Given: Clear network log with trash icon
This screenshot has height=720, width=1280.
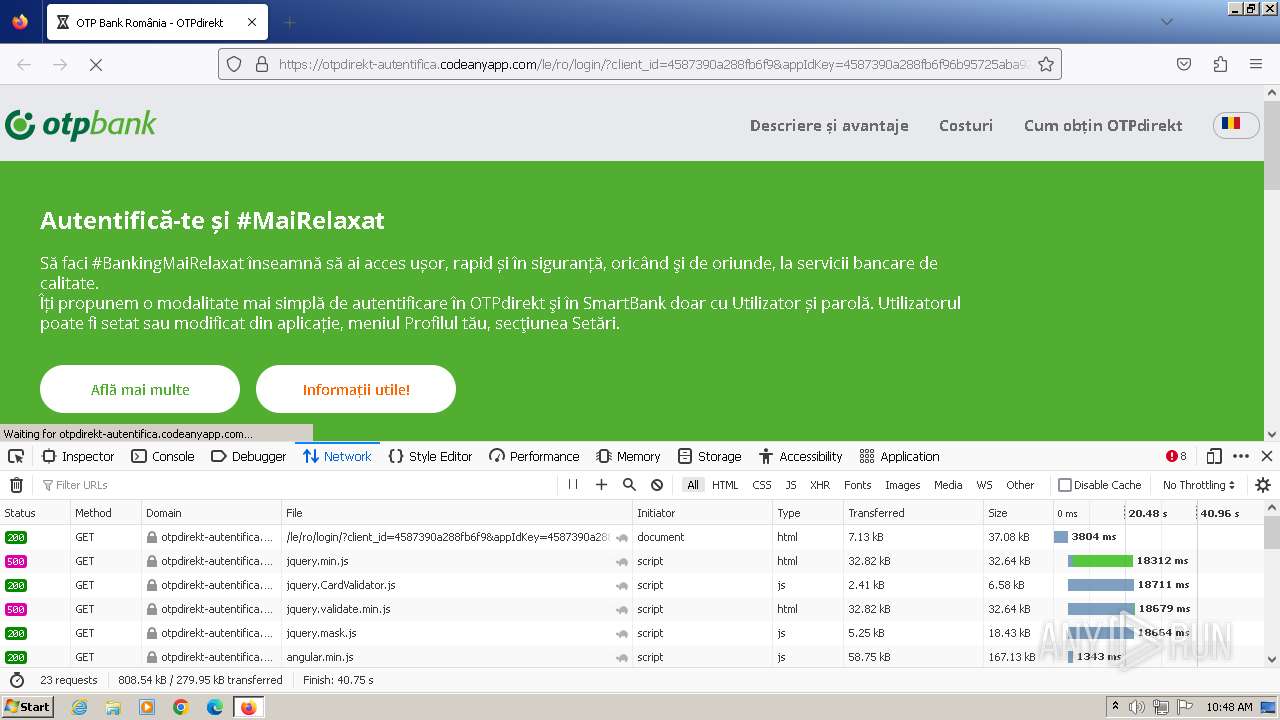Looking at the screenshot, I should [16, 485].
